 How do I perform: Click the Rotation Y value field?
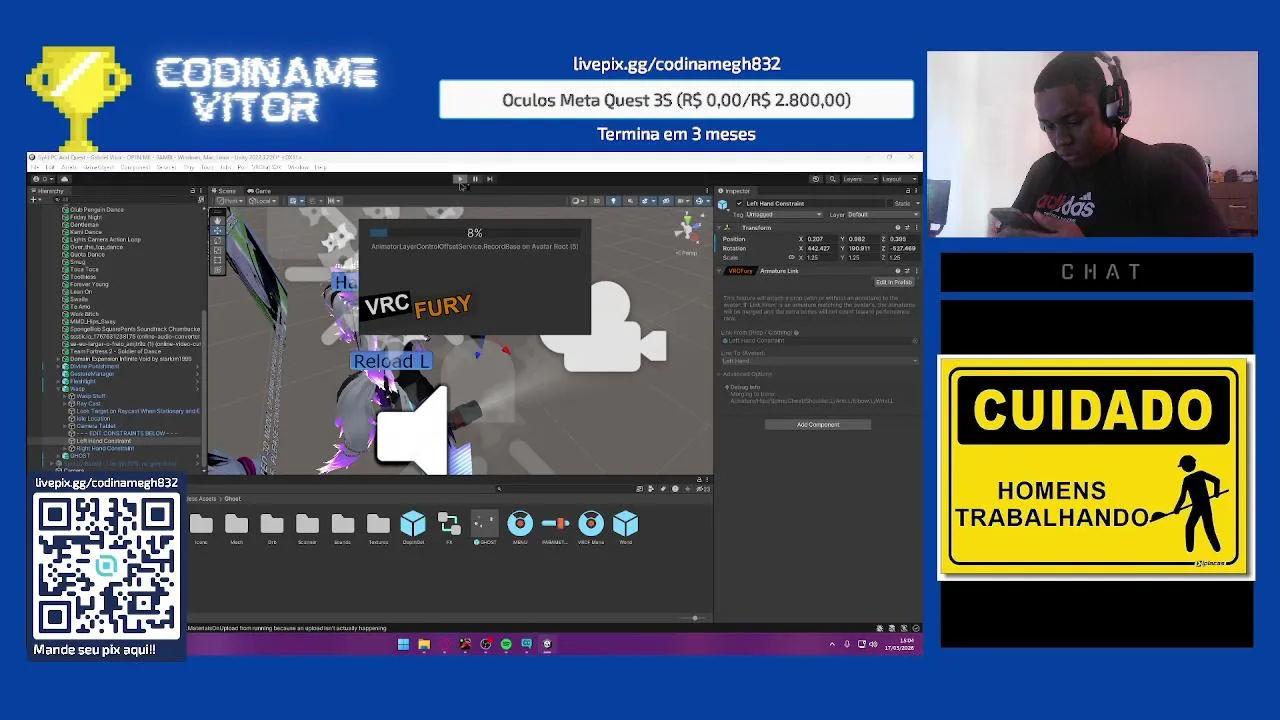pos(863,248)
